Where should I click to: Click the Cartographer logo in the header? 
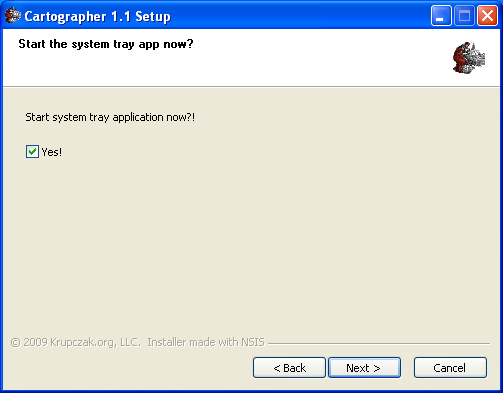coord(469,58)
